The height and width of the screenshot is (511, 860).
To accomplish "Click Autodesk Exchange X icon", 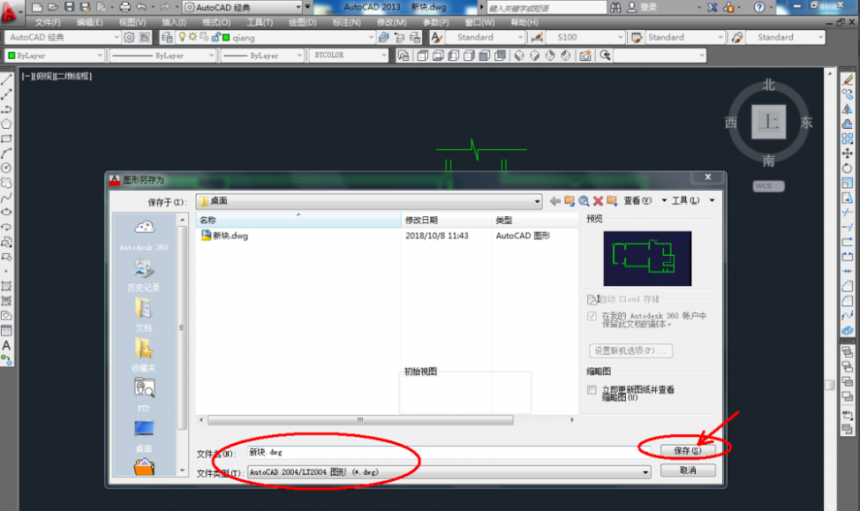I will click(712, 7).
